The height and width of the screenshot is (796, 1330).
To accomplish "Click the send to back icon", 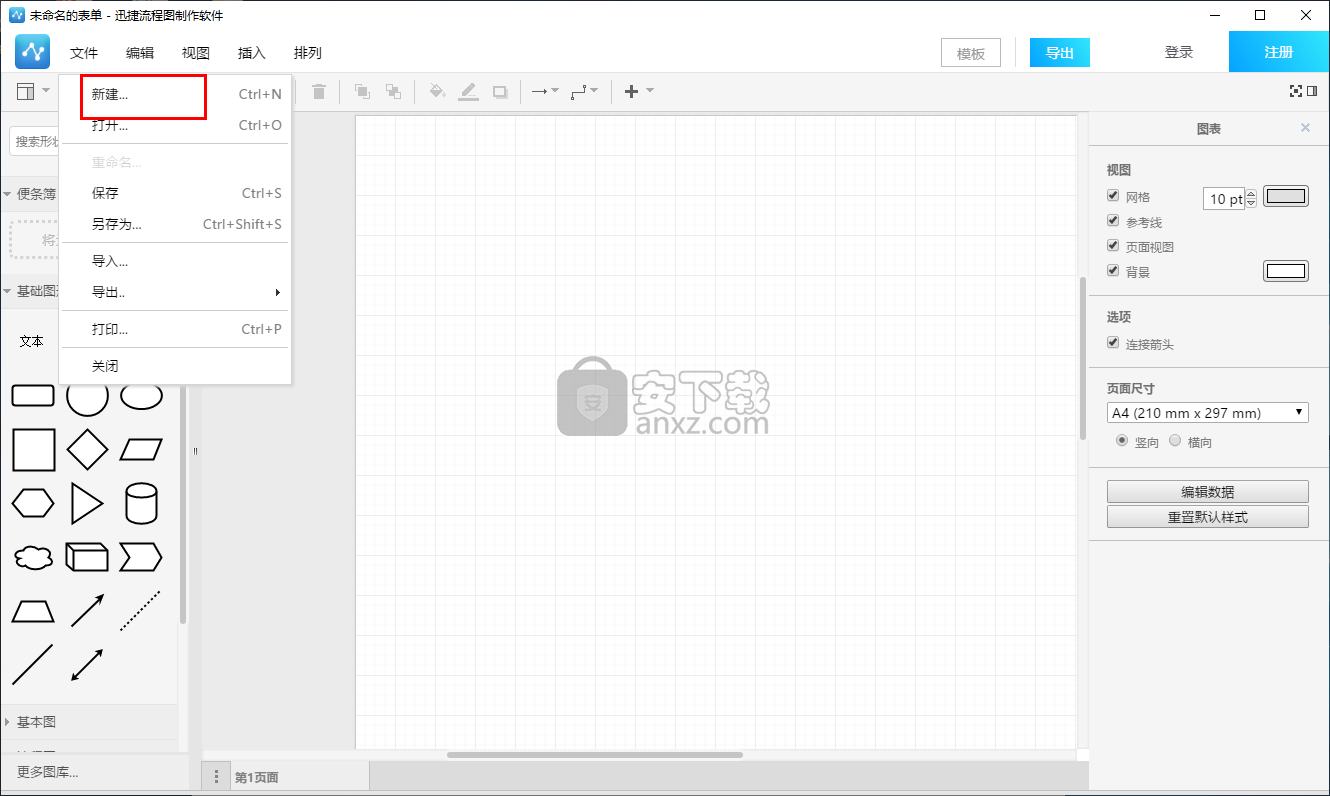I will pyautogui.click(x=393, y=92).
